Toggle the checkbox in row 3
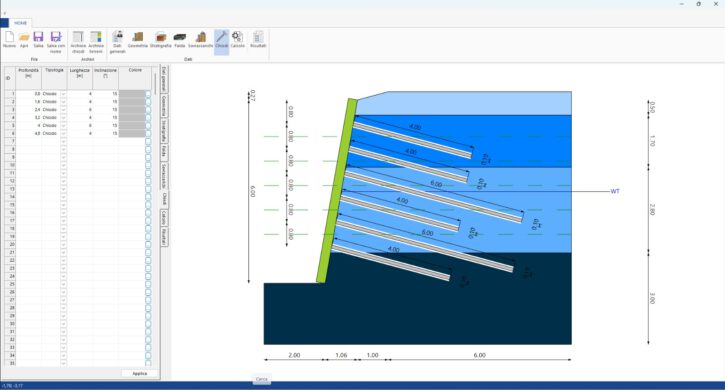Viewport: 725px width, 390px height. 148,110
